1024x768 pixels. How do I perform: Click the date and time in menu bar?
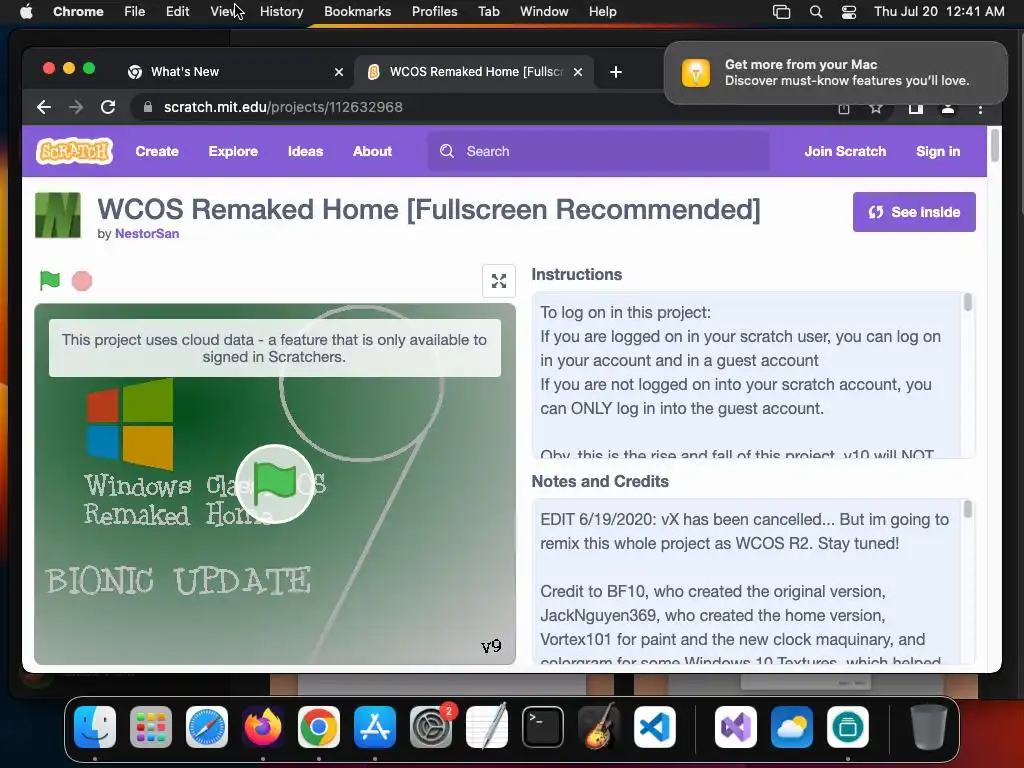[x=939, y=11]
